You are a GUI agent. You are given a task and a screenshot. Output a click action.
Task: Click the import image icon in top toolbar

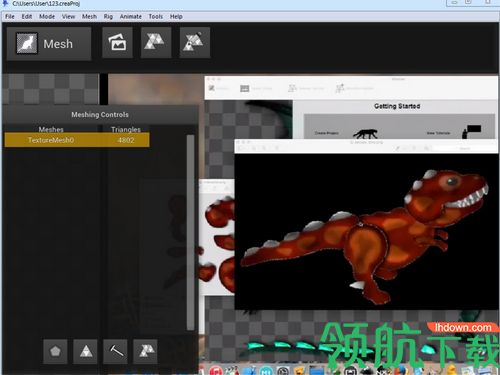pos(117,43)
